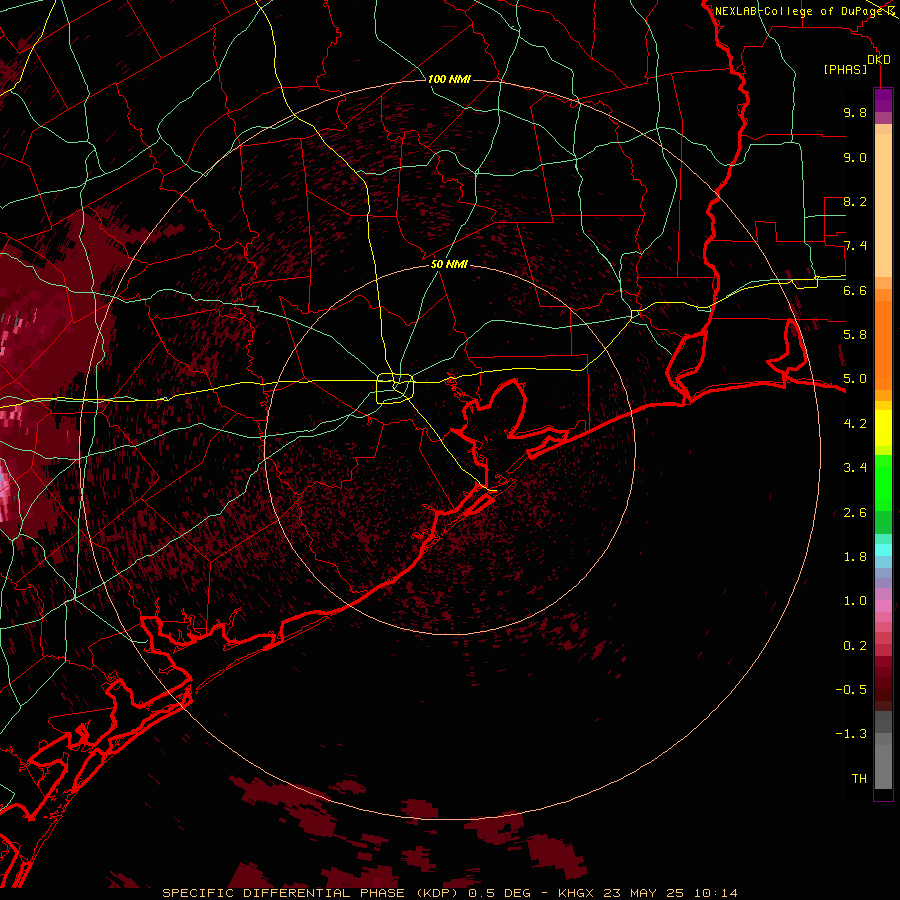Click the 5.8 value on the color scale

coord(855,335)
